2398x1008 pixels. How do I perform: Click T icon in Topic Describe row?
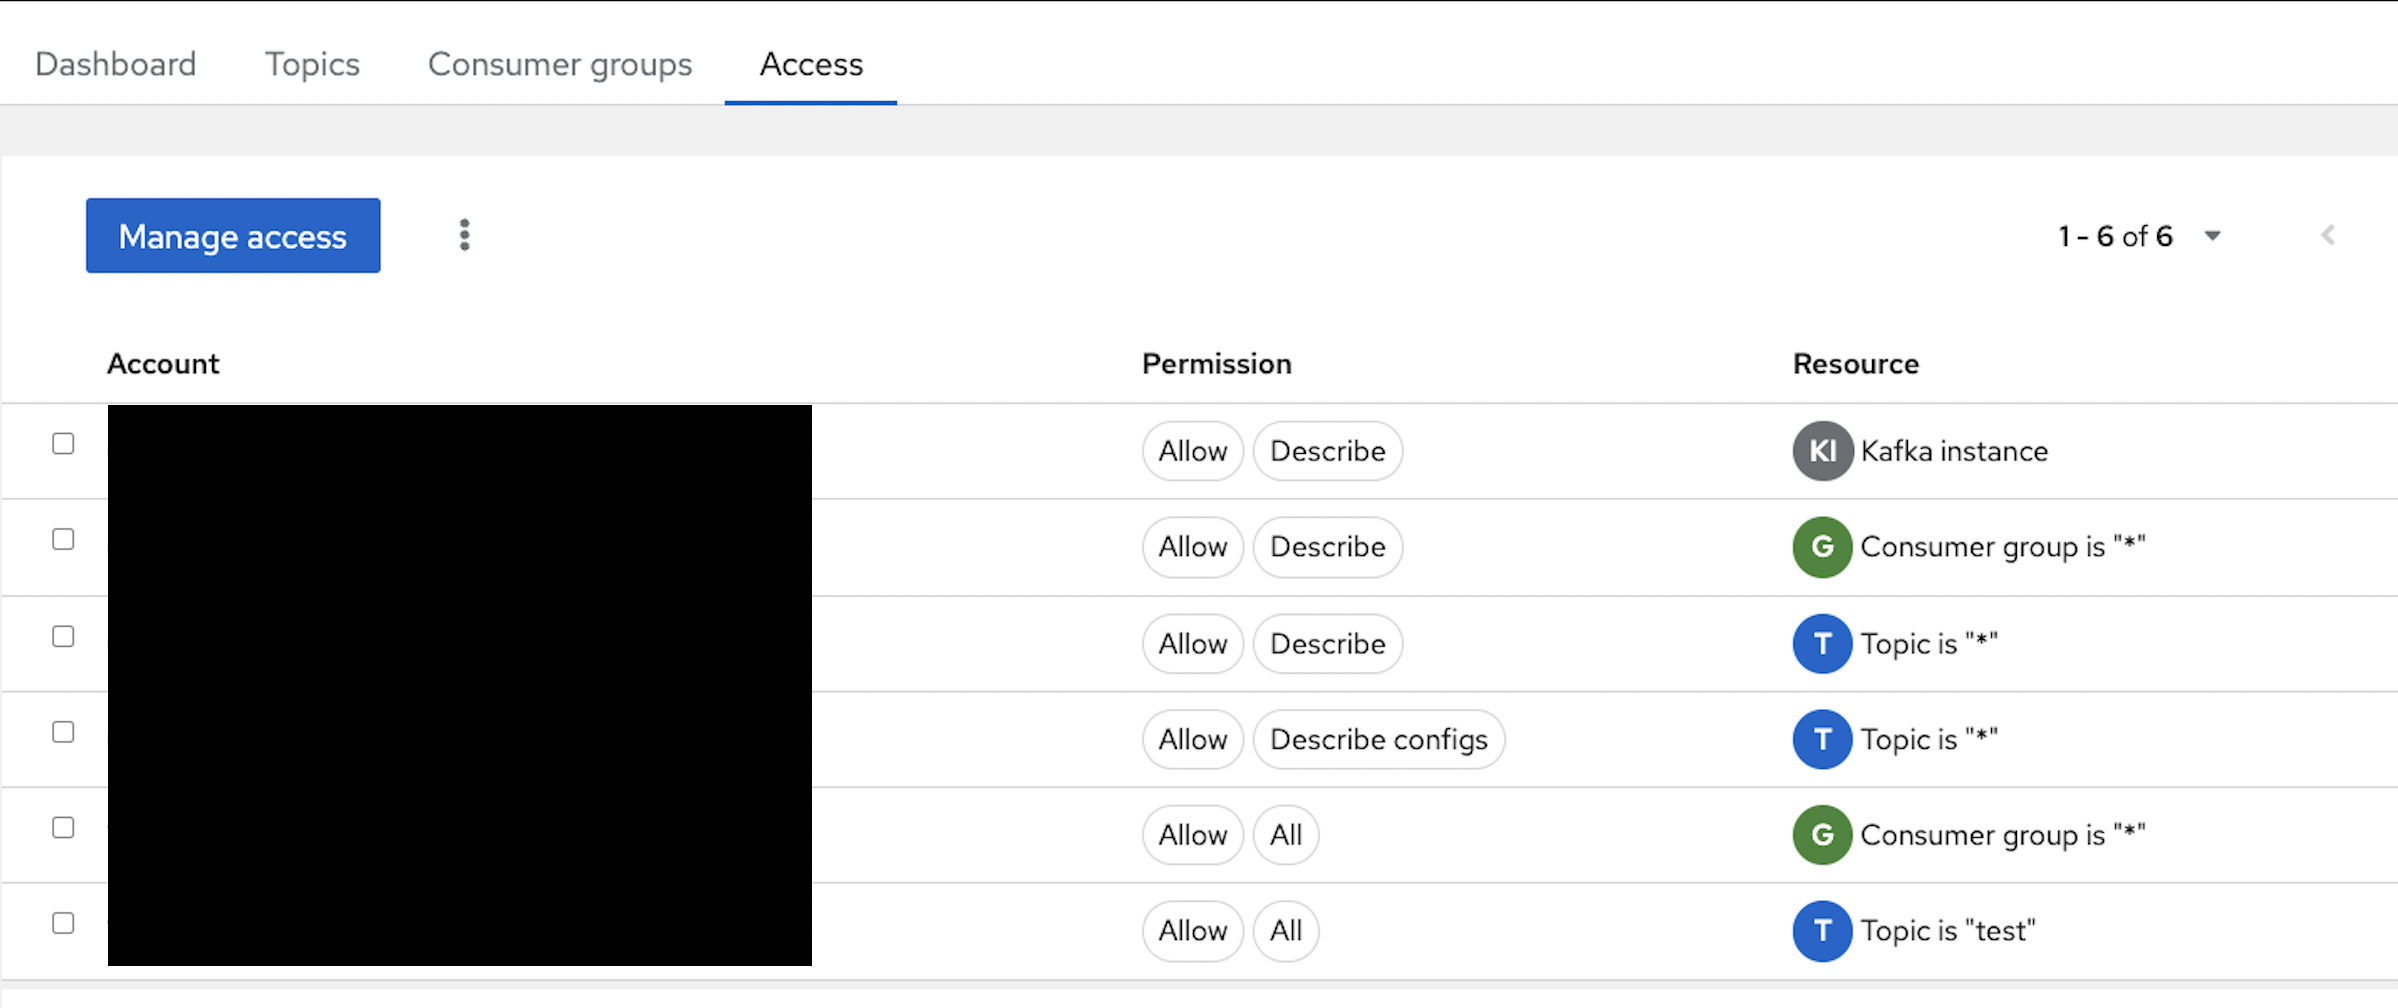(x=1822, y=643)
